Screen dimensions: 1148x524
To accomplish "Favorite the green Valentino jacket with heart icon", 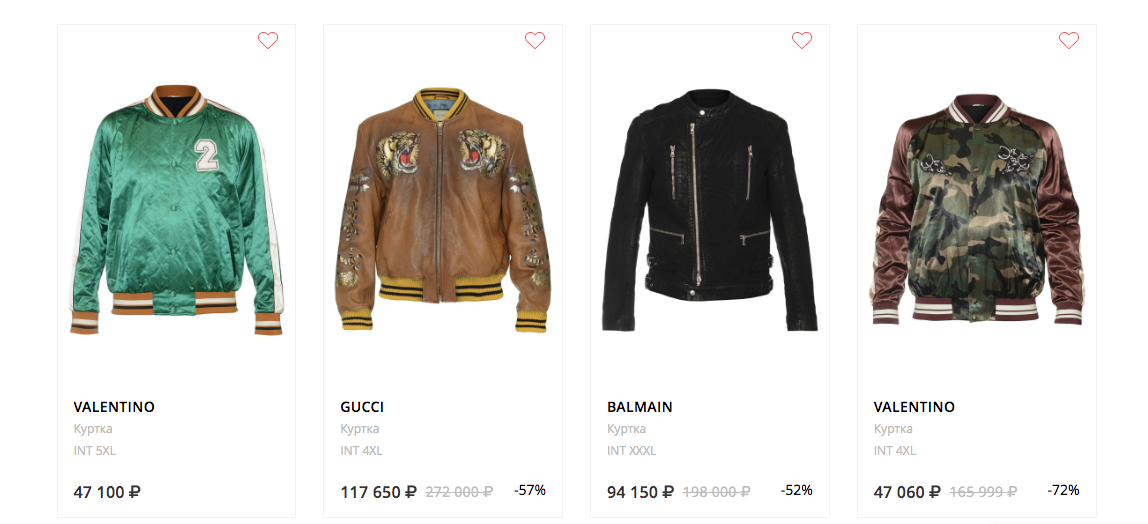I will (x=268, y=41).
